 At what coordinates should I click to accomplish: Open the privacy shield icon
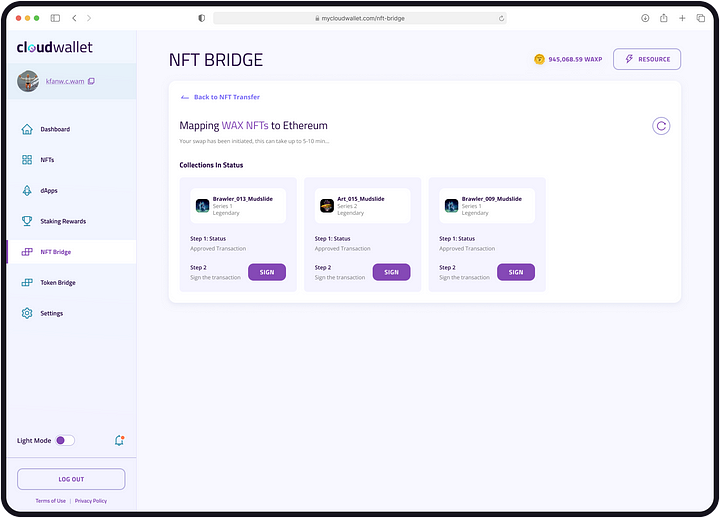(201, 18)
